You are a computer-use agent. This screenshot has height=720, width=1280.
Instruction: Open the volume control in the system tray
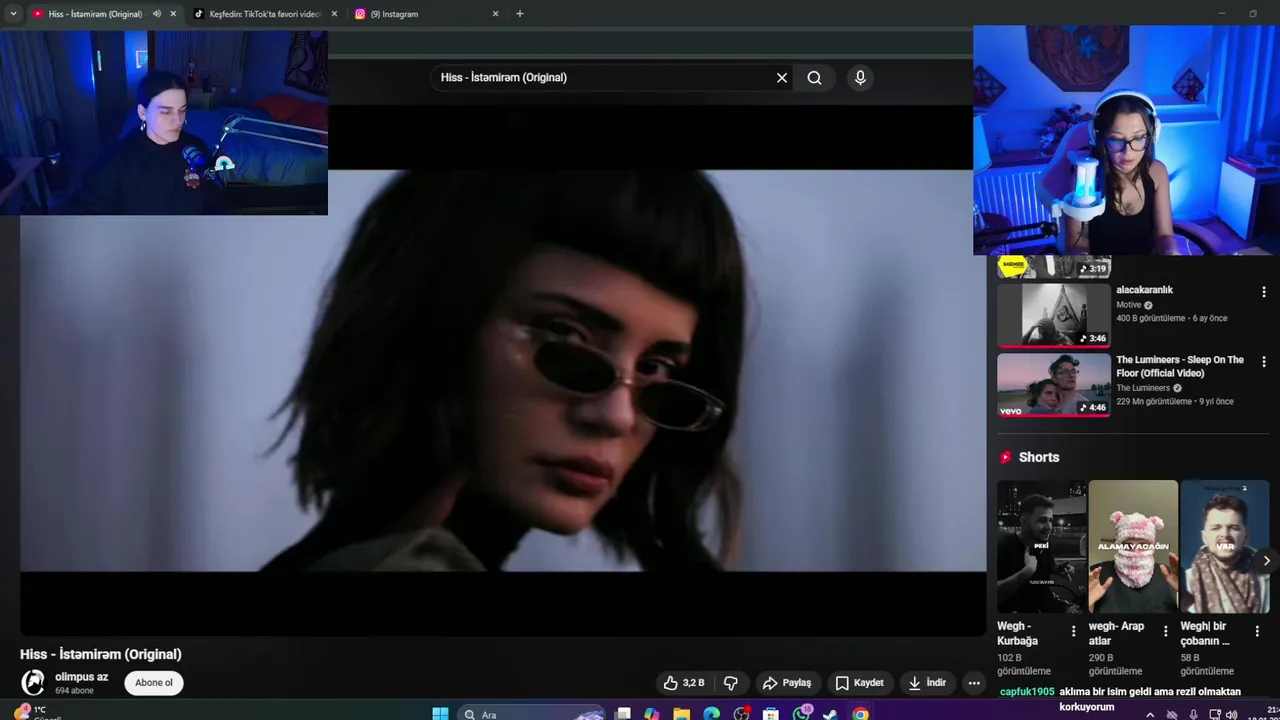[1231, 715]
